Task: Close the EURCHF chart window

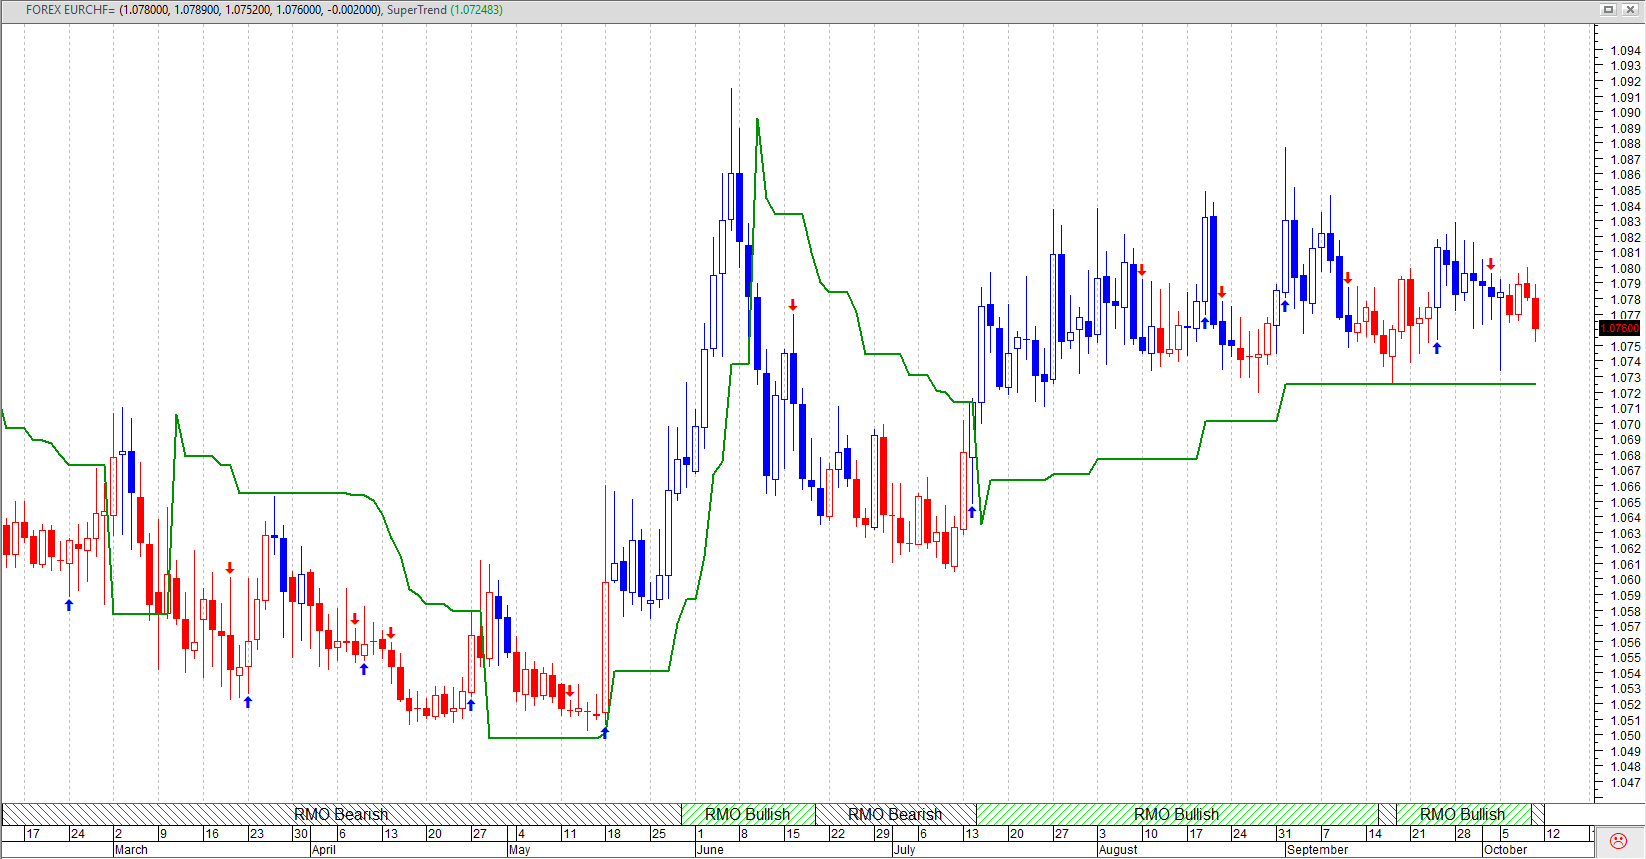Action: [x=1629, y=10]
